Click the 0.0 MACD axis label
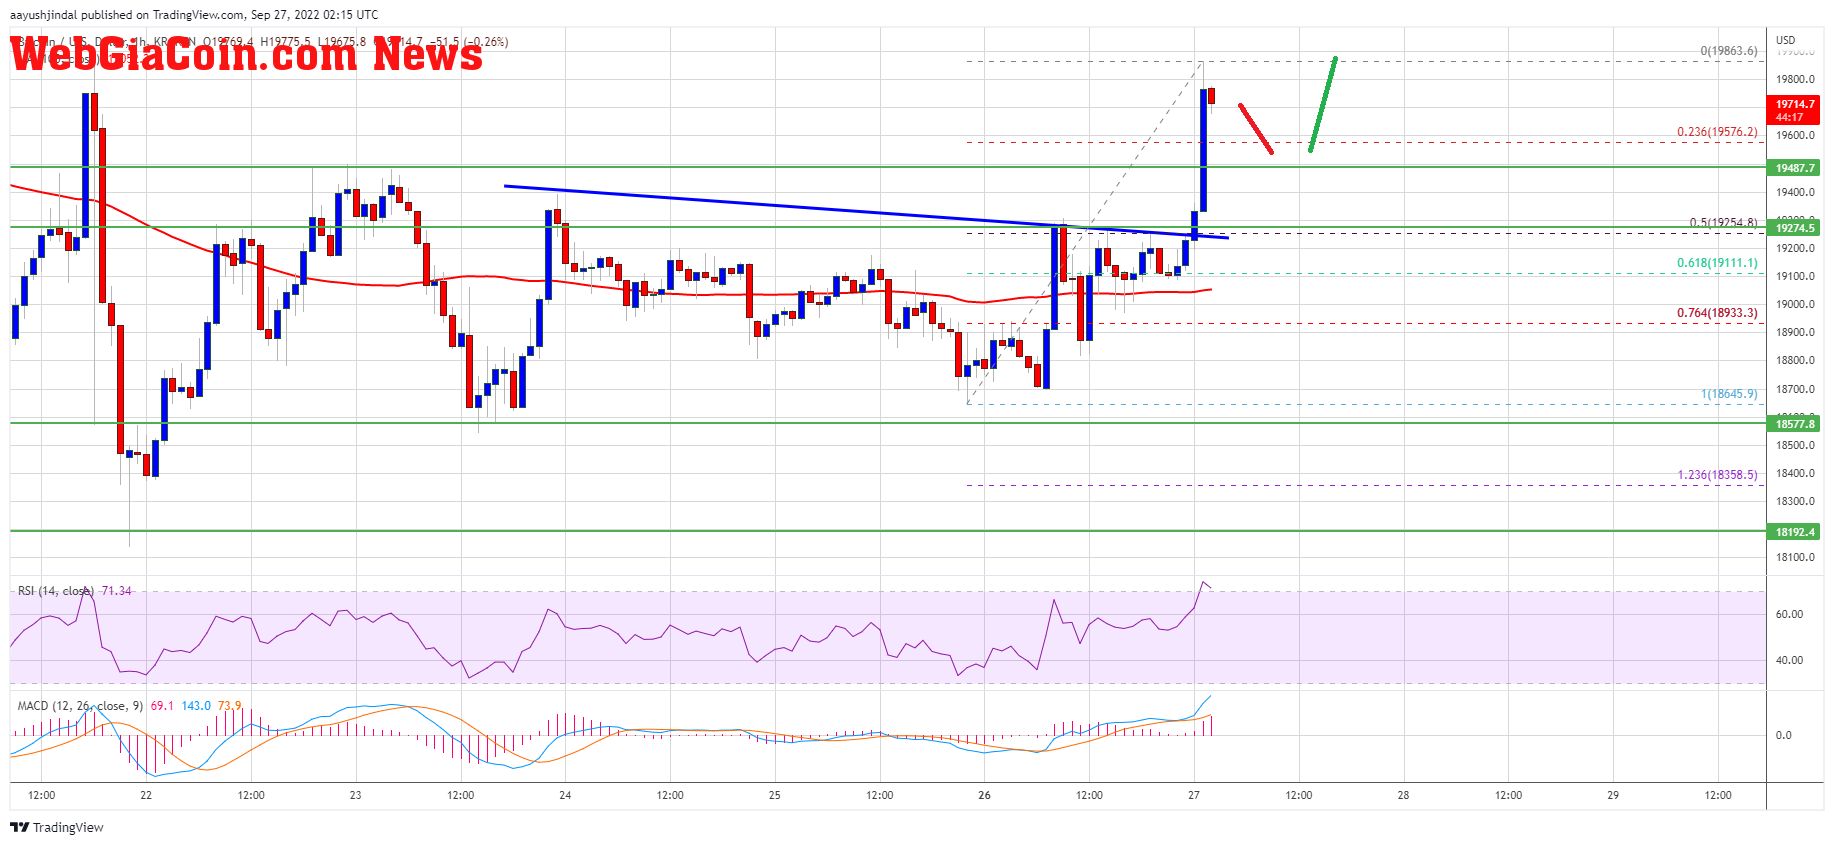Image resolution: width=1834 pixels, height=845 pixels. [1783, 735]
